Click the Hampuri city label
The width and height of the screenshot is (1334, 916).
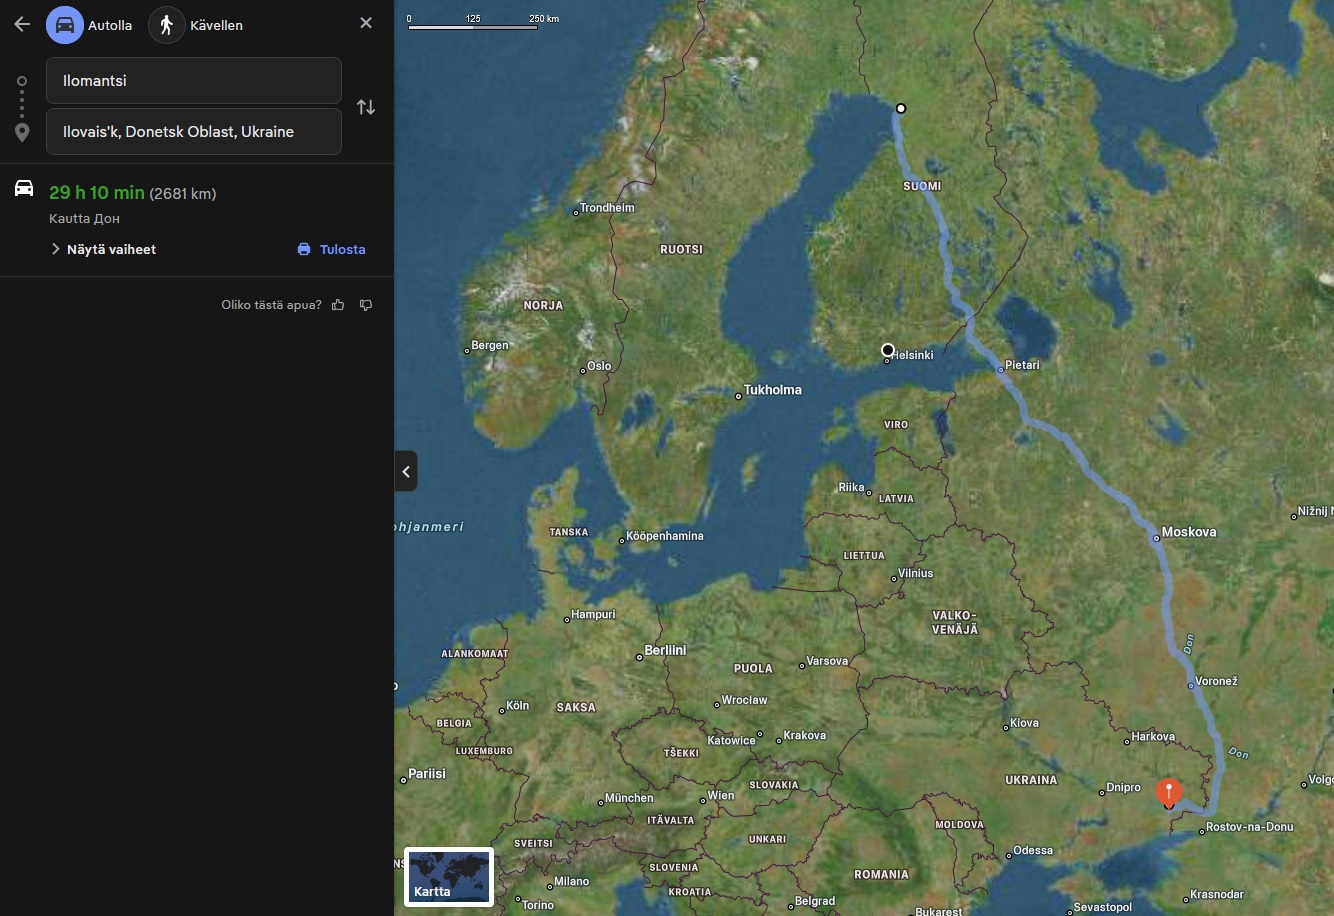(593, 615)
